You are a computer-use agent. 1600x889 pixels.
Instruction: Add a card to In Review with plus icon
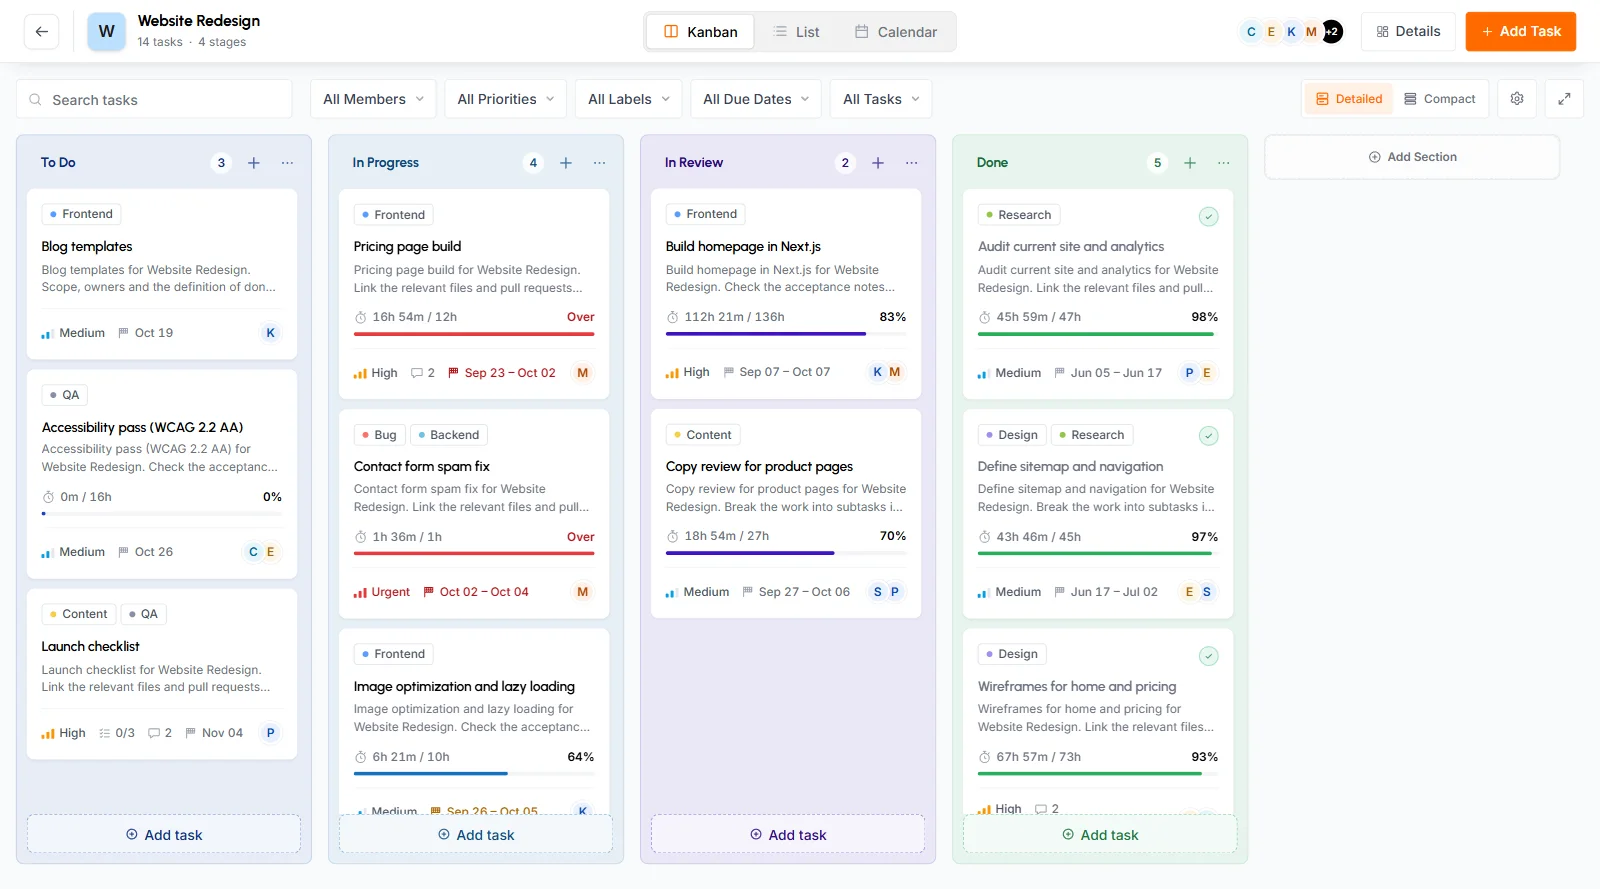(878, 163)
